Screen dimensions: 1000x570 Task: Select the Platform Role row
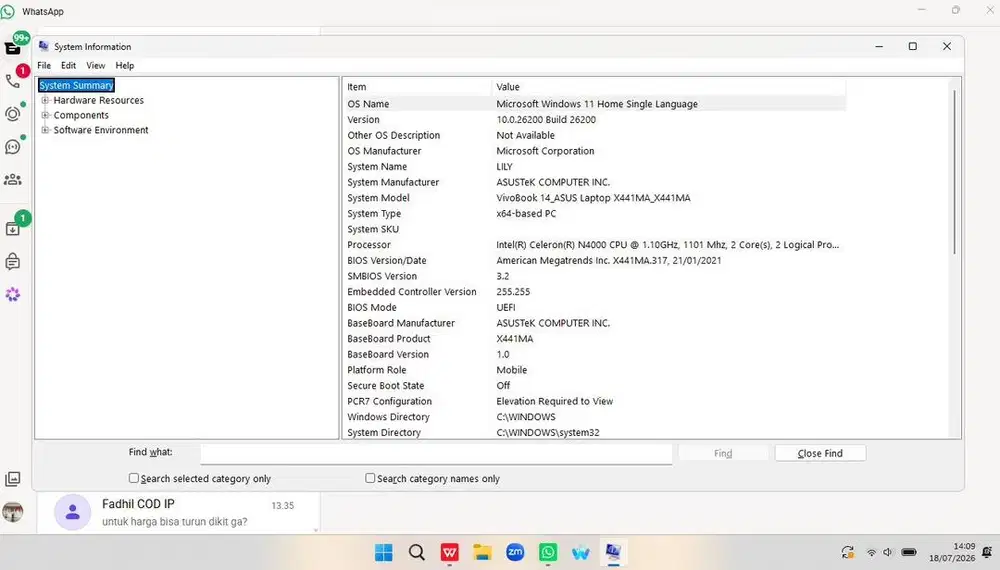coord(594,370)
